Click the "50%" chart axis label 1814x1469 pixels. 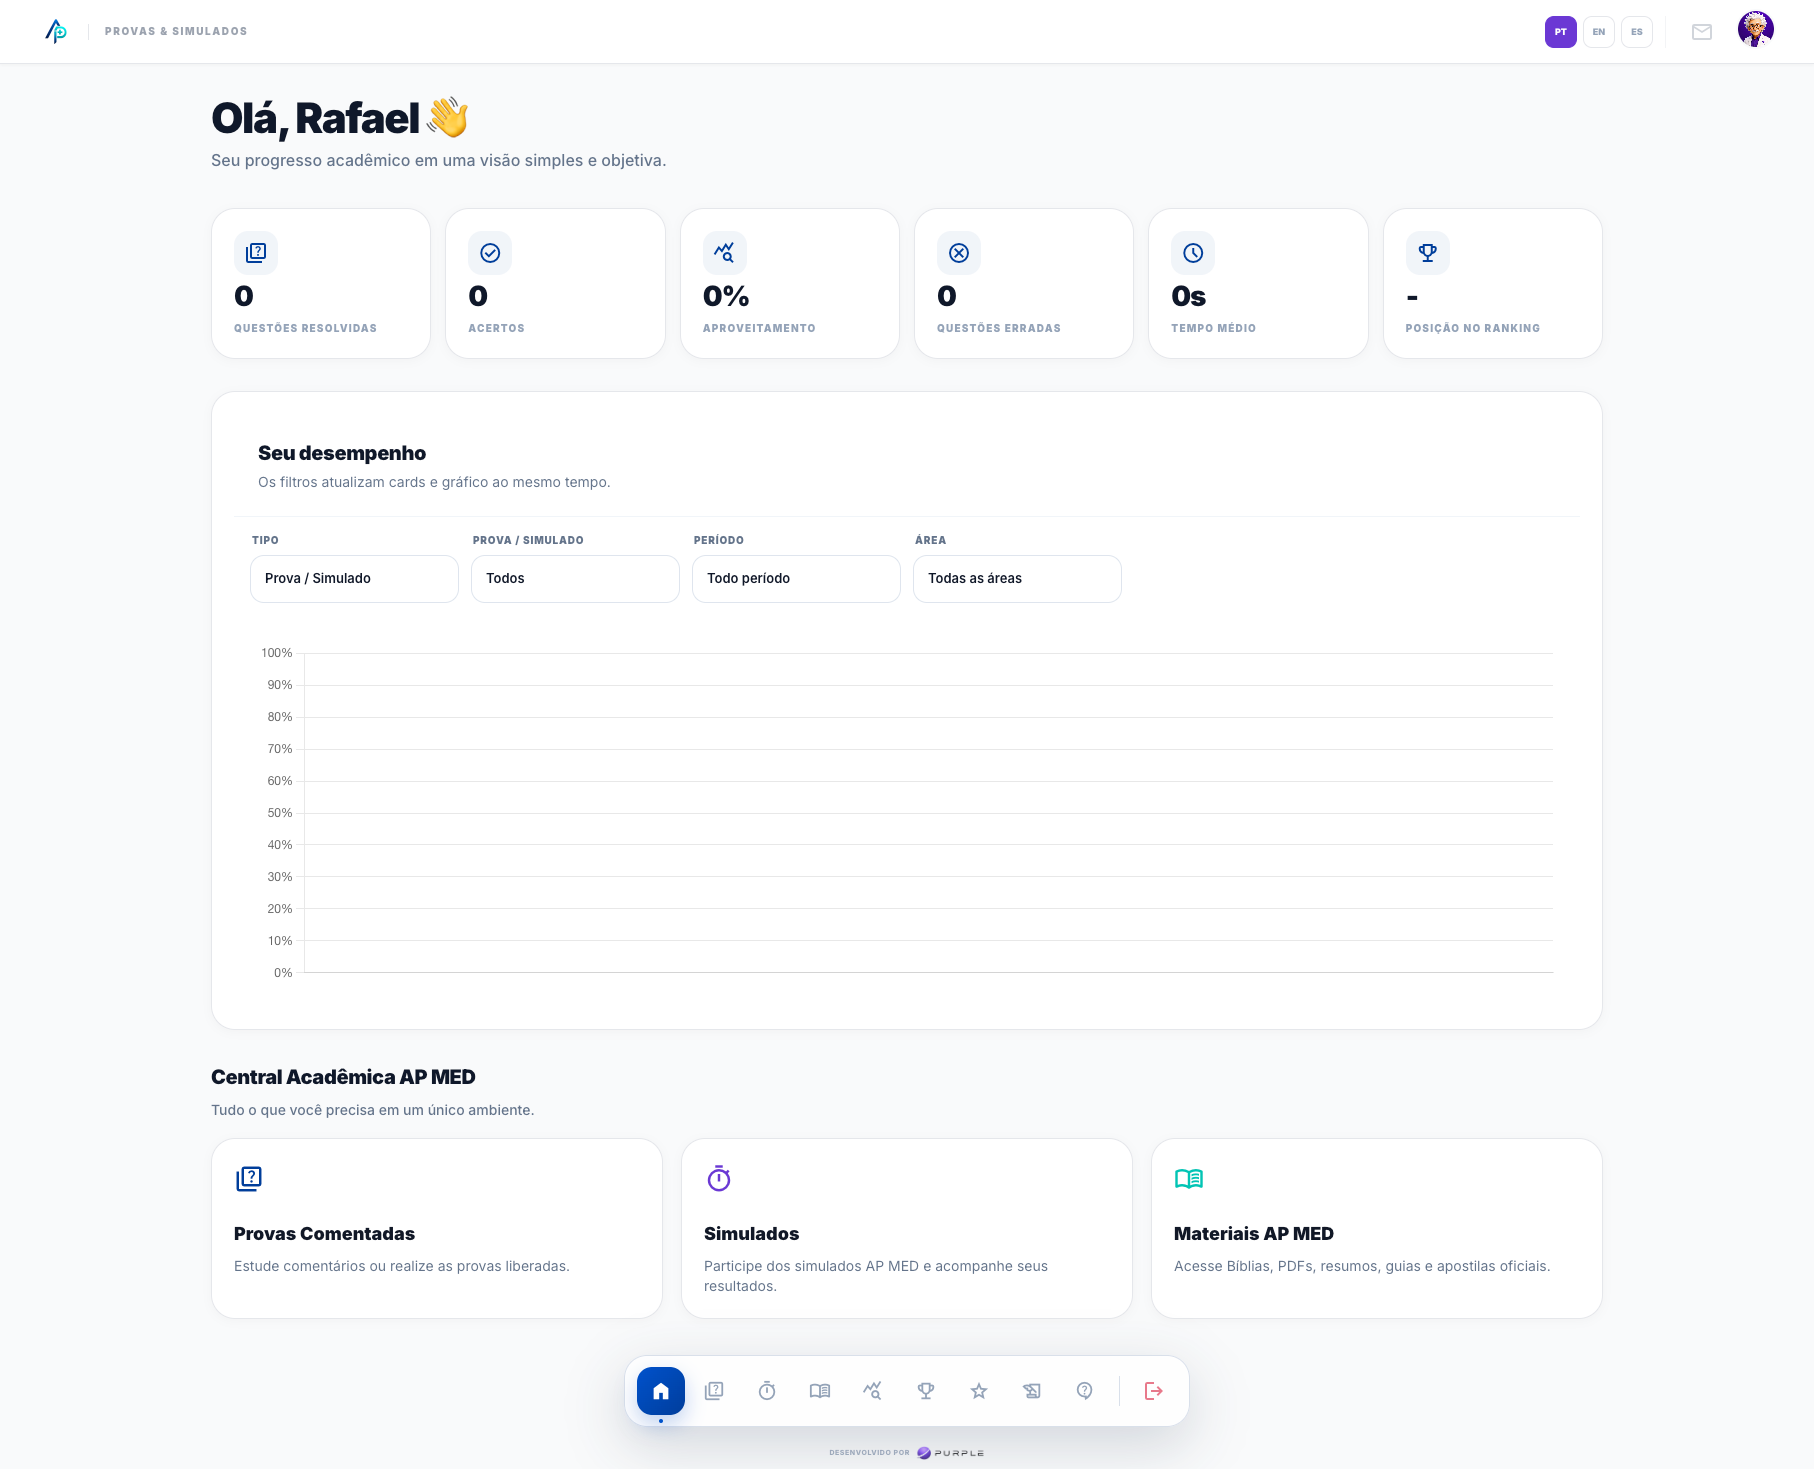(280, 813)
